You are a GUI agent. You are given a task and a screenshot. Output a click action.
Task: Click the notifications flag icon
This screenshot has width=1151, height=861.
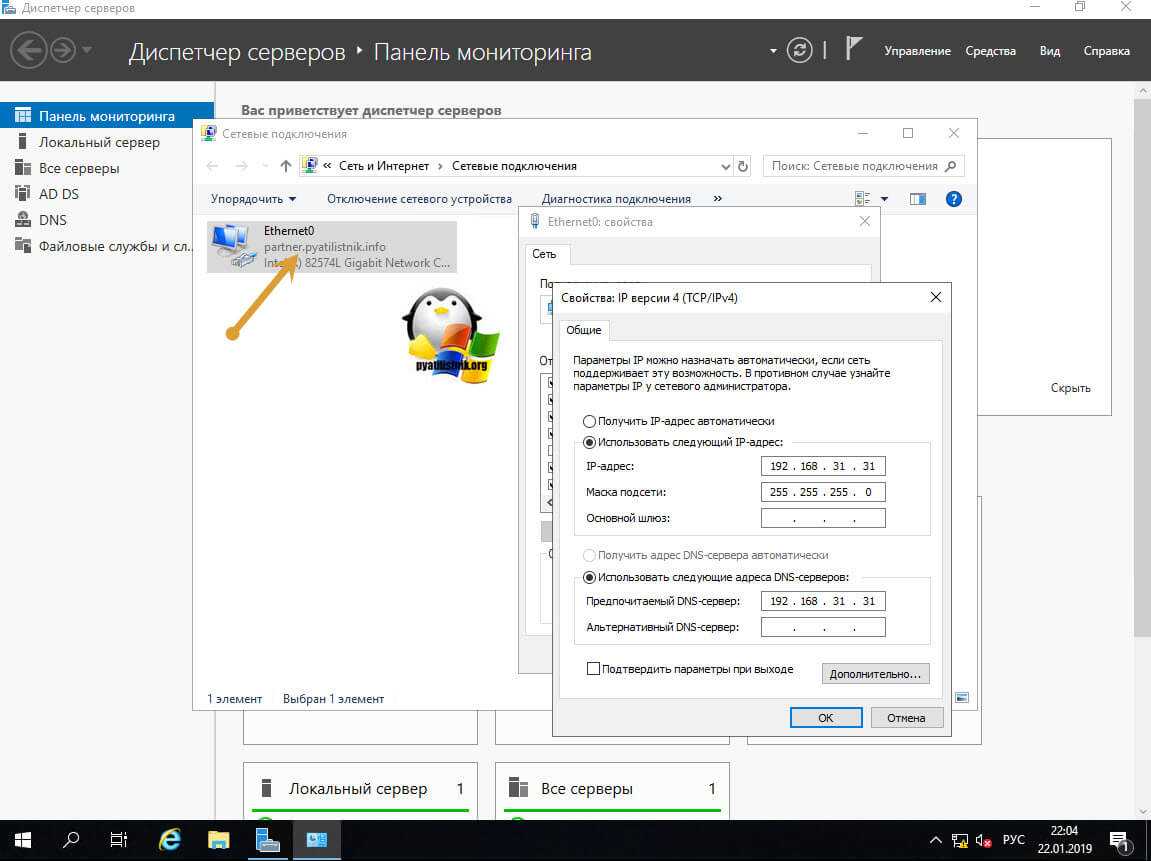(853, 50)
